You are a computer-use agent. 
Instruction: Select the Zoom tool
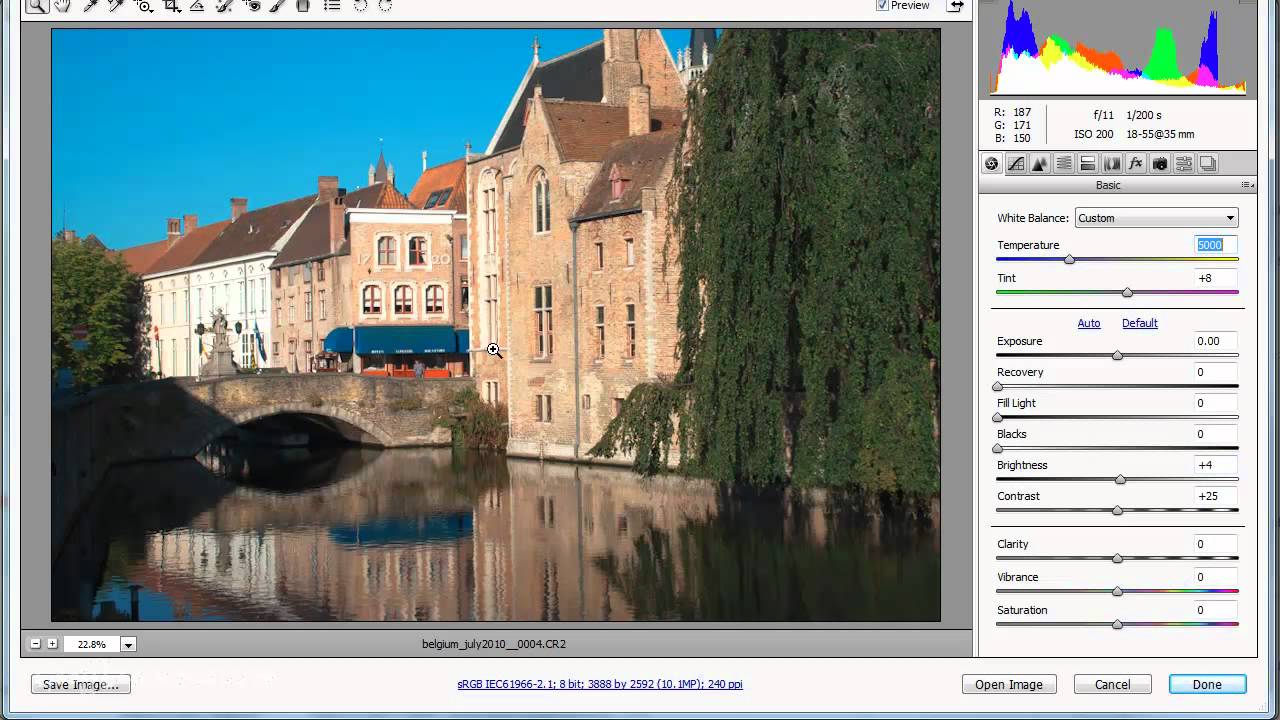click(x=37, y=5)
